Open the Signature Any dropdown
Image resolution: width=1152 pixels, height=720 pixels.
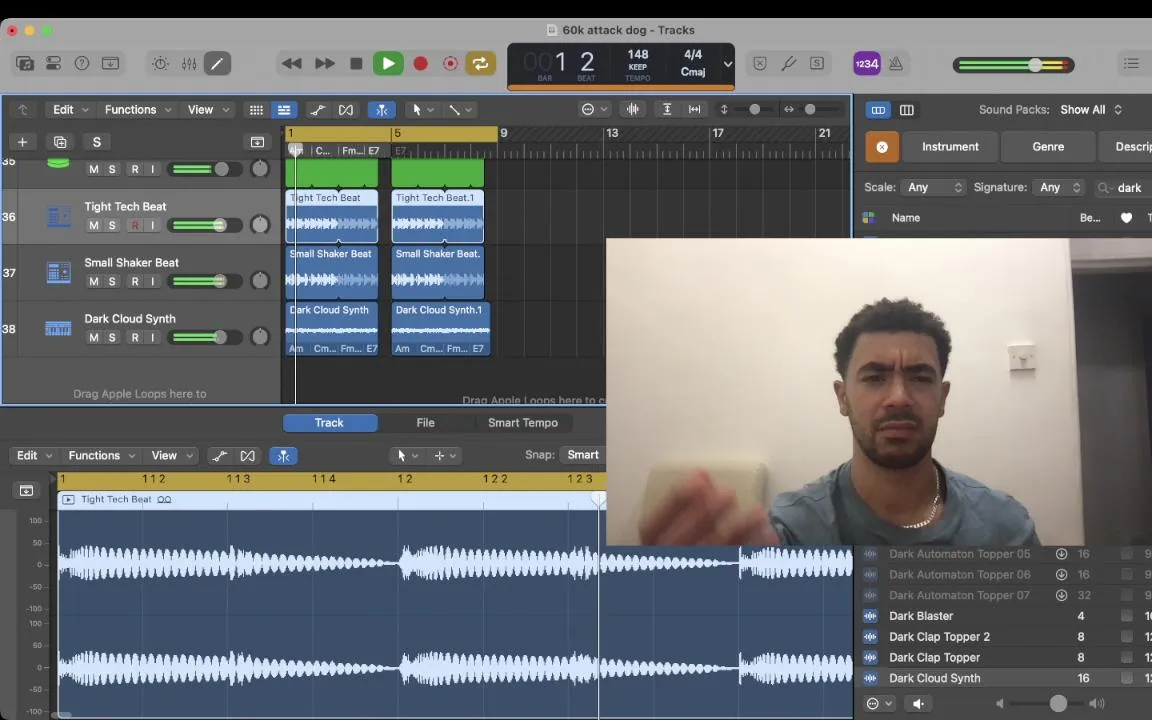tap(1057, 187)
